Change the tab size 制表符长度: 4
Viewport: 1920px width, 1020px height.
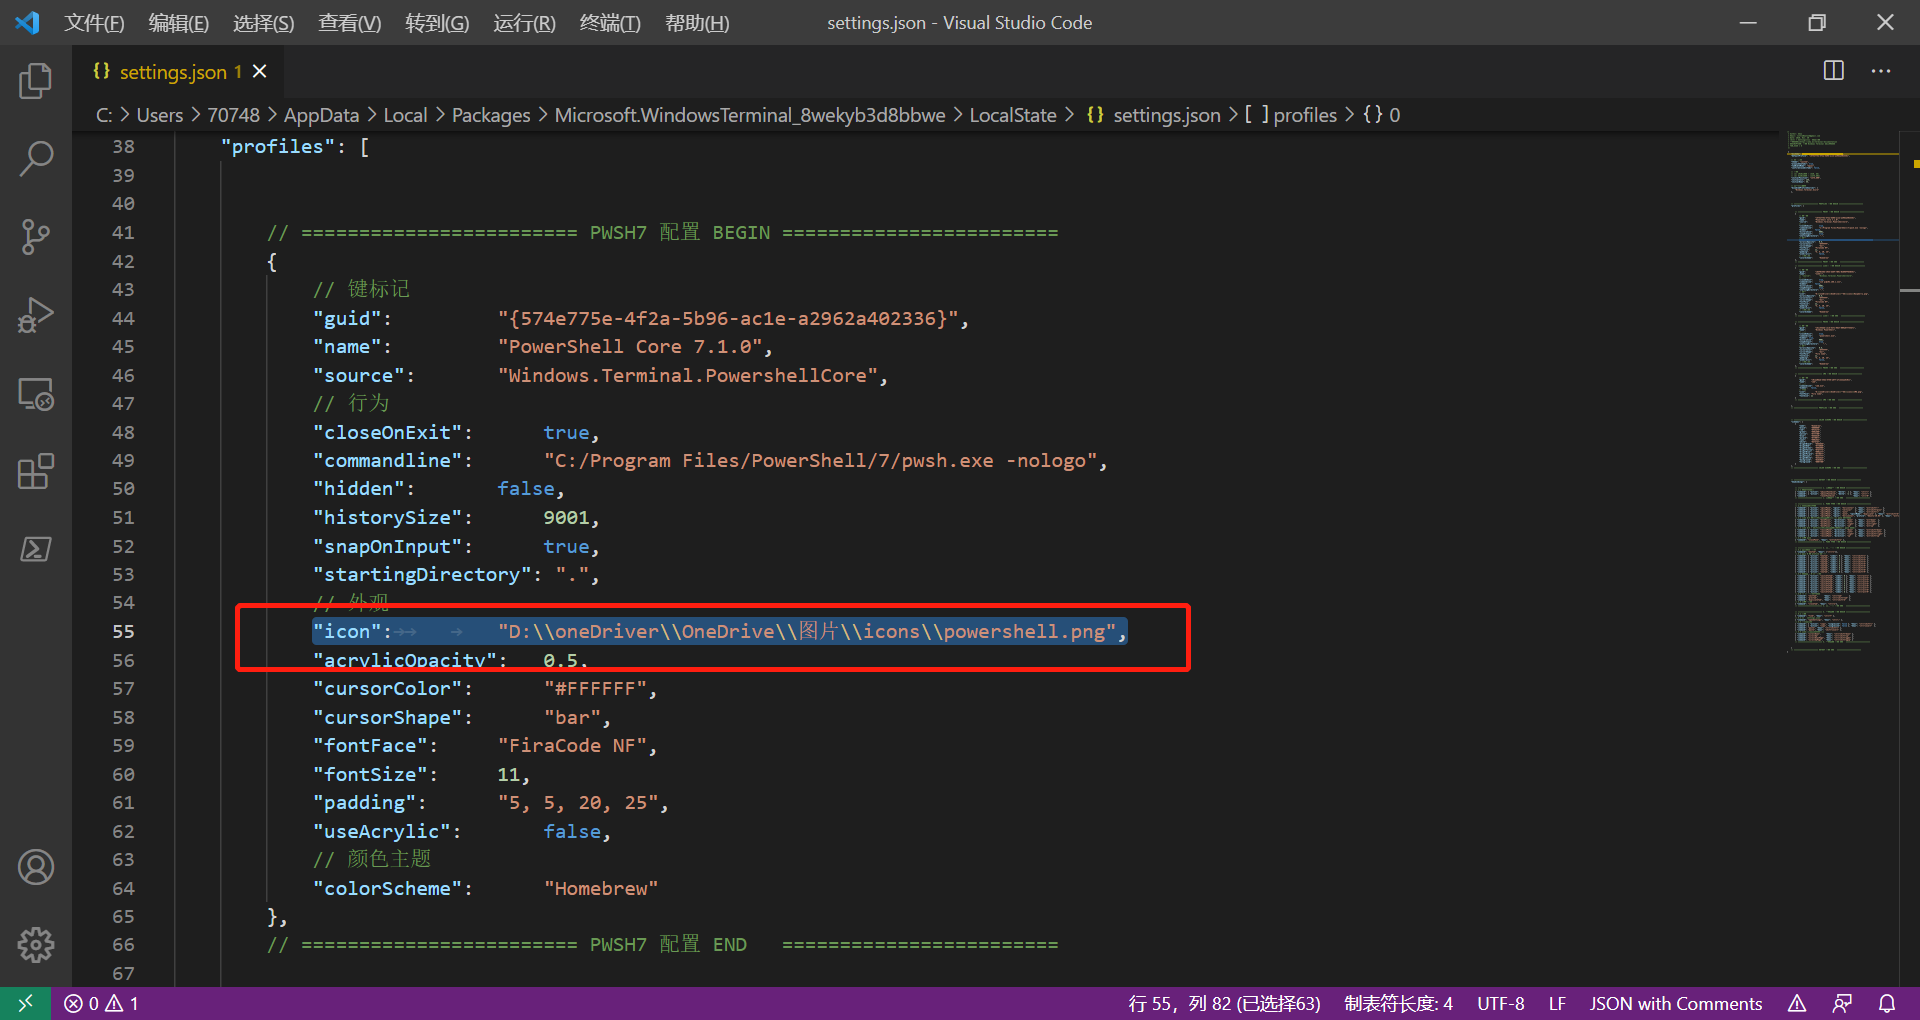(1398, 1003)
